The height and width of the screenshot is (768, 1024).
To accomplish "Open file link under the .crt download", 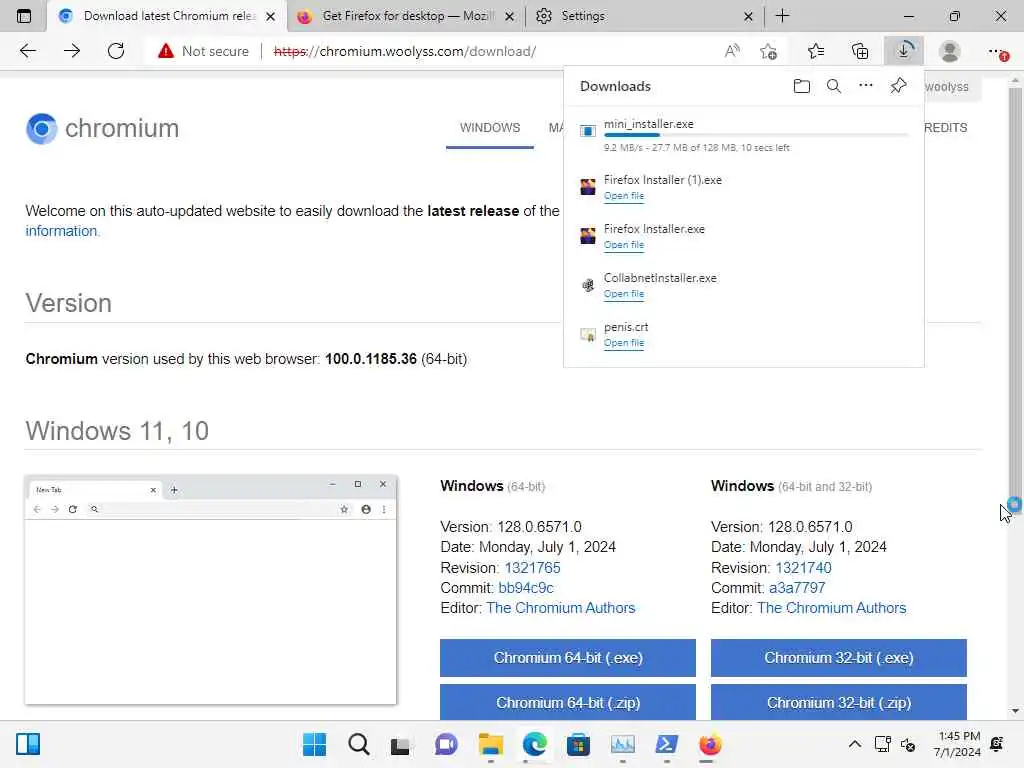I will 624,343.
